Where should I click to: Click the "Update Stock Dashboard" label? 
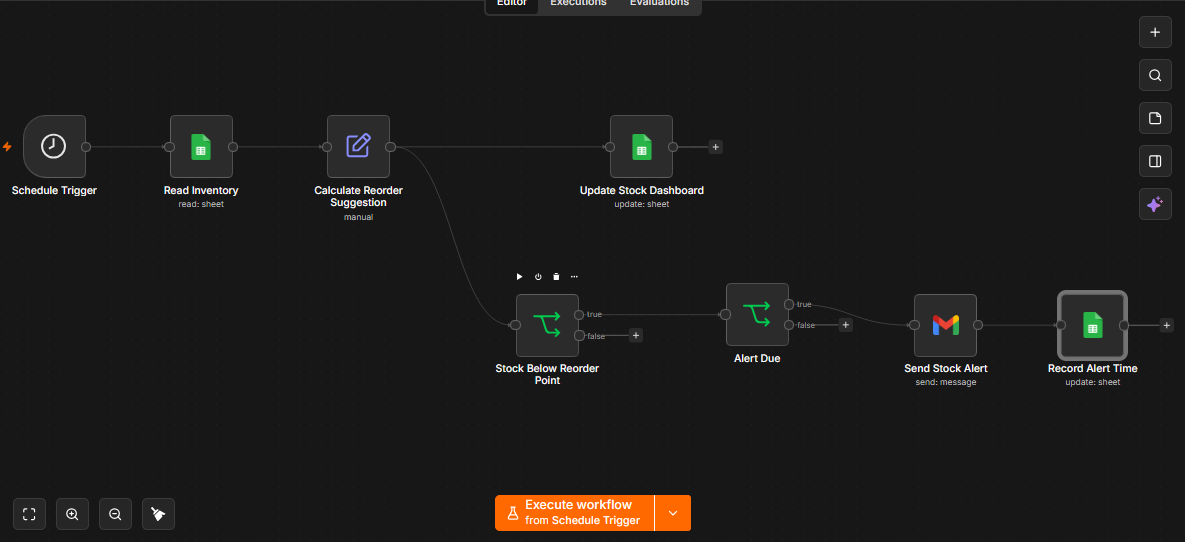pos(642,190)
